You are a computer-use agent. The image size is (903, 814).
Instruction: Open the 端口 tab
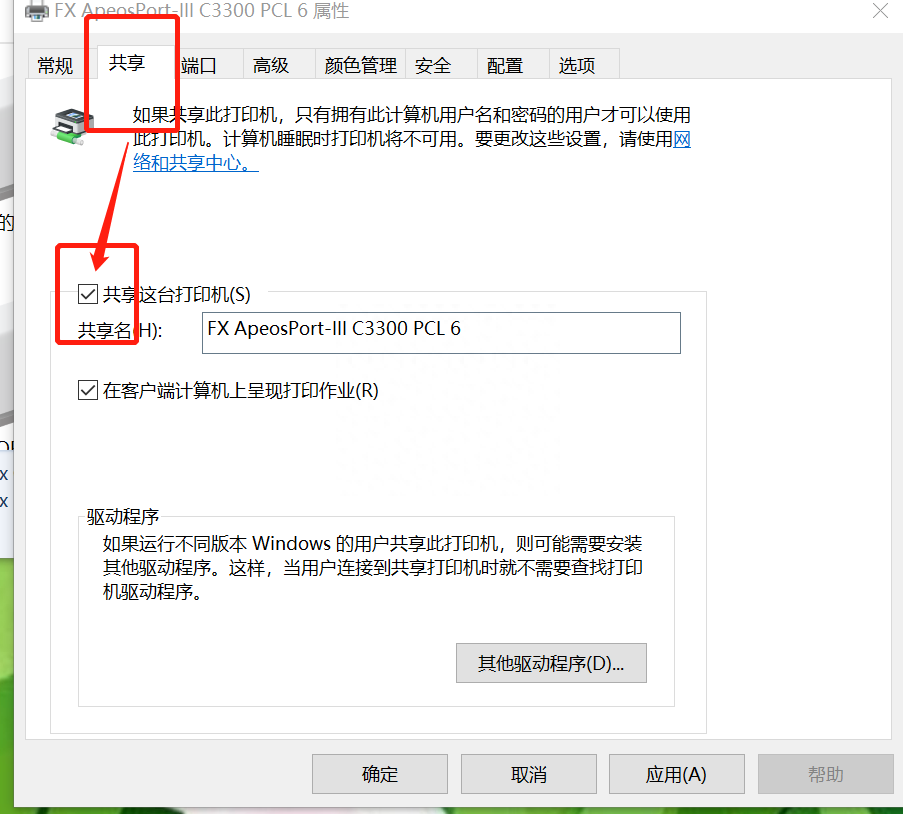(199, 66)
